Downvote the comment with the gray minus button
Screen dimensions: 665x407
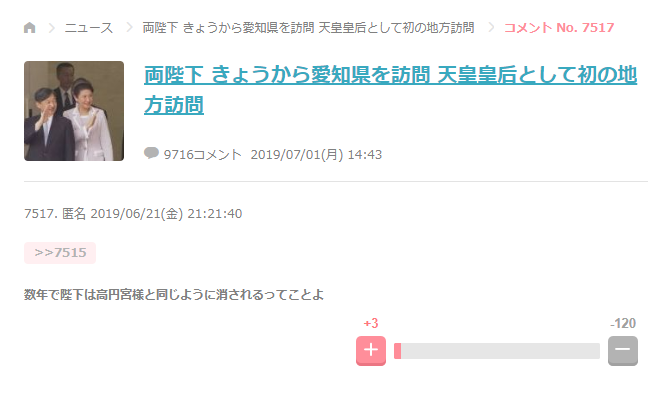[x=623, y=351]
